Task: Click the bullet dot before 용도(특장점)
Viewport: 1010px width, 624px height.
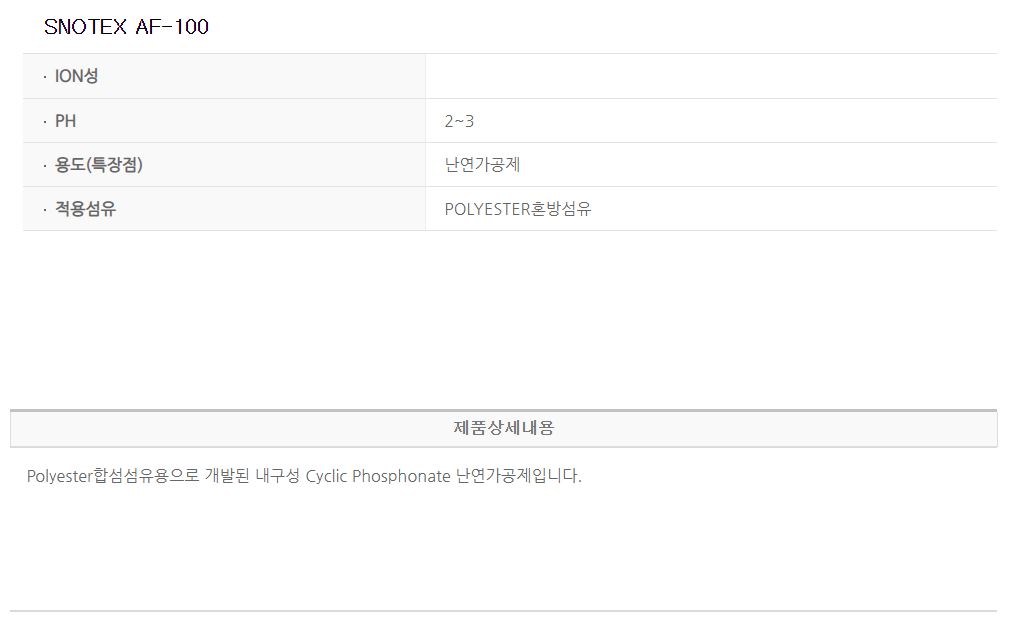Action: point(44,166)
